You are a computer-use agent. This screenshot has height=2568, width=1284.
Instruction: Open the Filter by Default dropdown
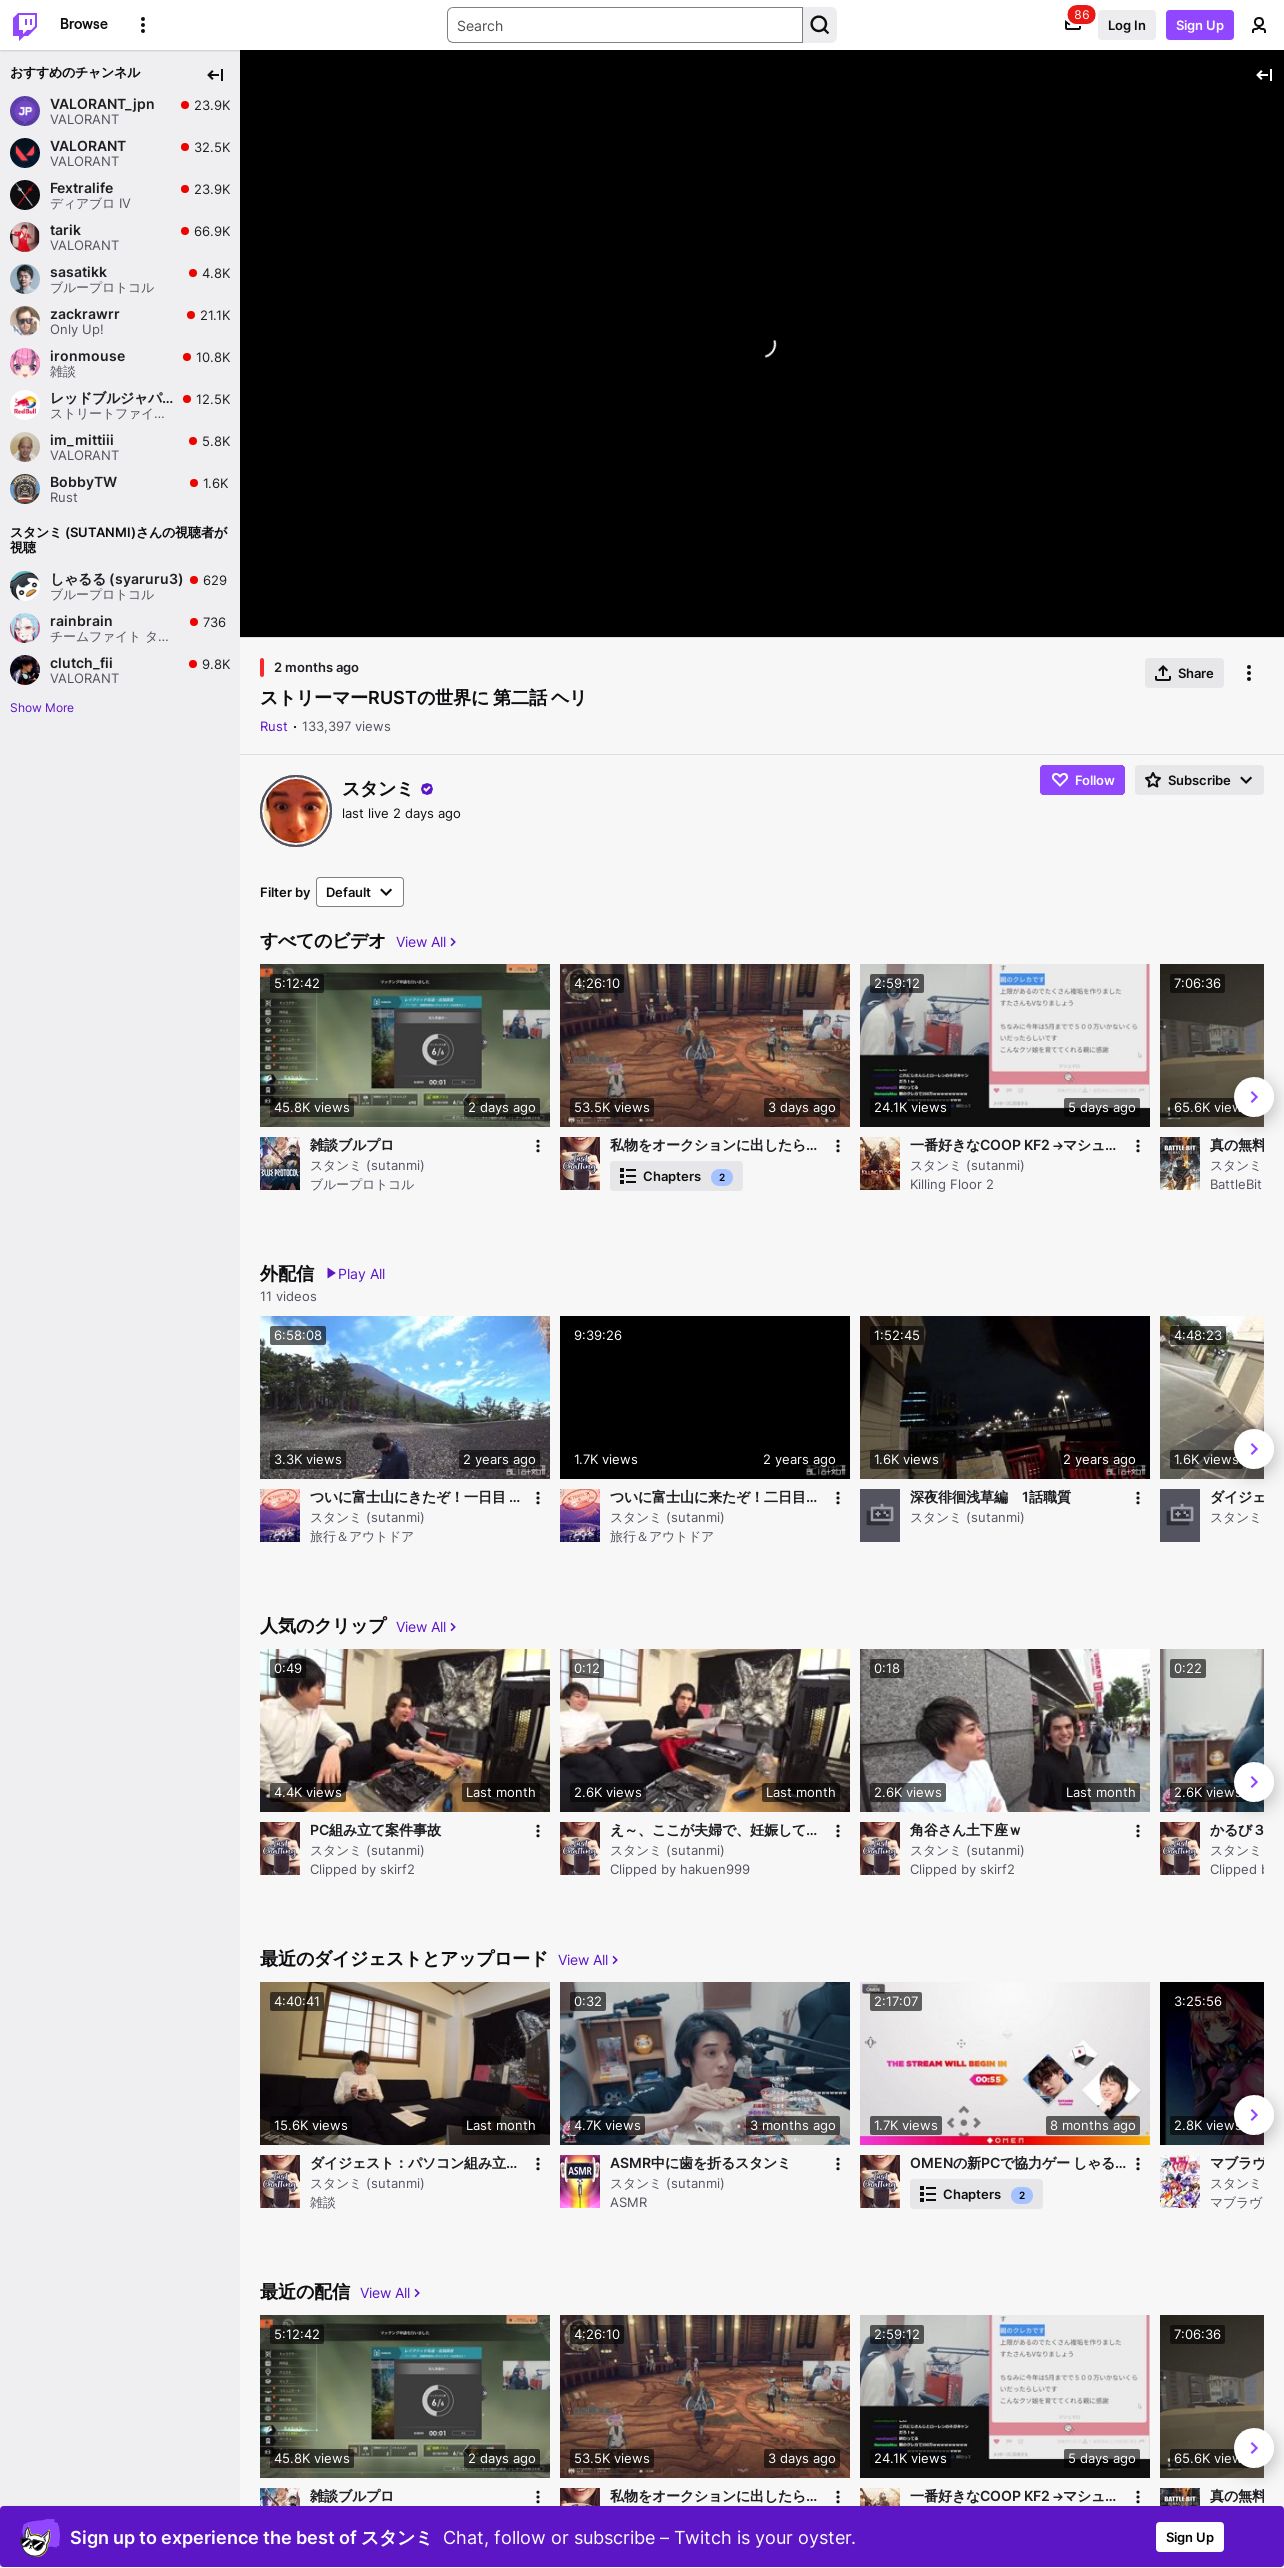360,892
